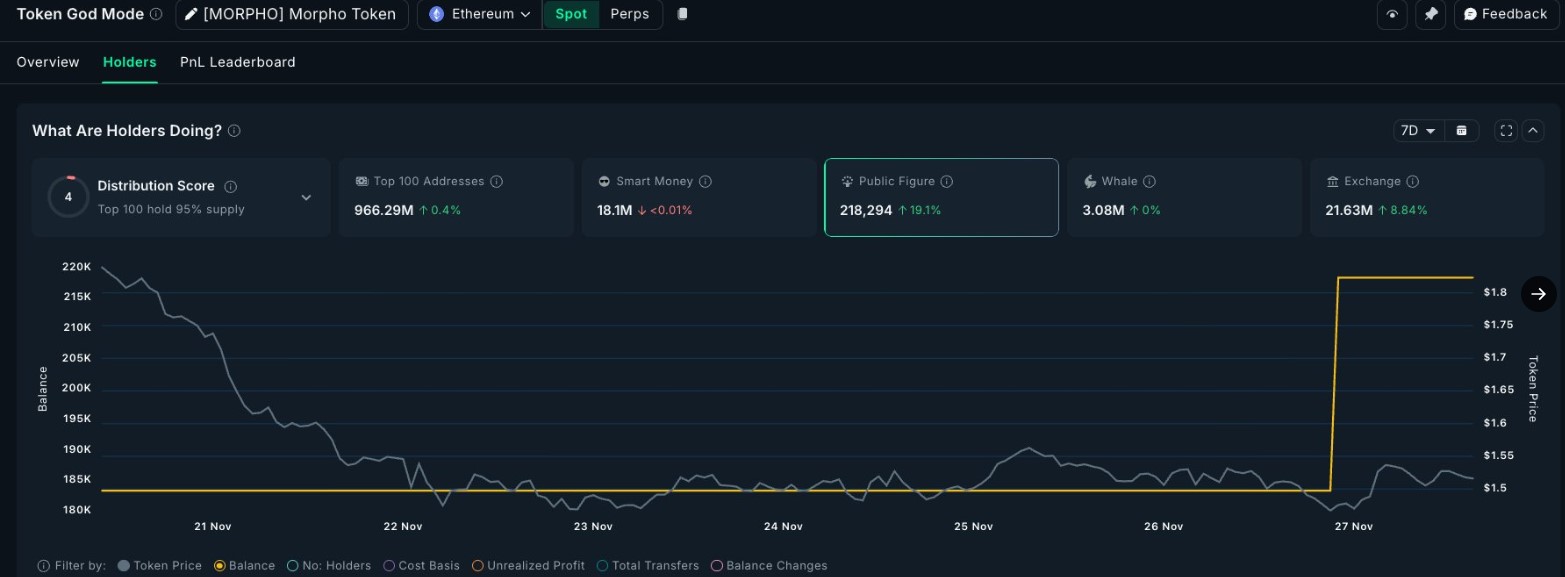
Task: Open the Ethereum chain dropdown
Action: [480, 14]
